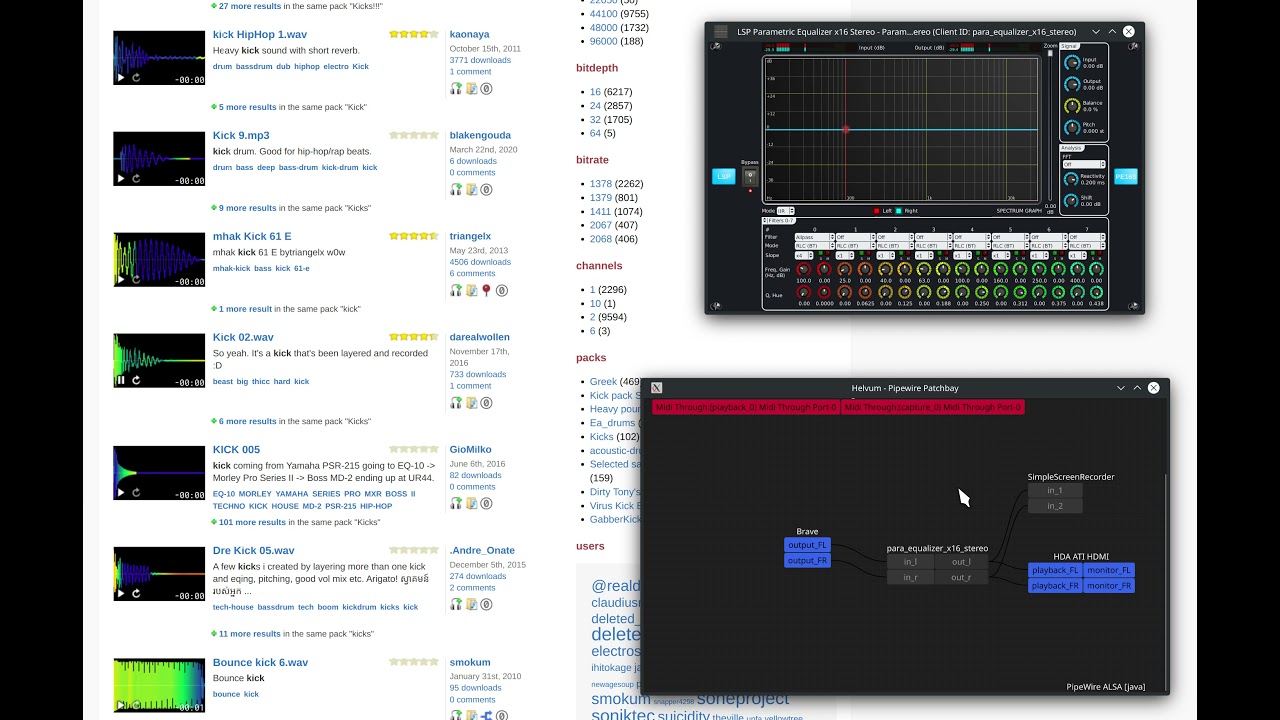1280x720 pixels.
Task: Toggle loop on kick HipHop 1.wav player
Action: coord(136,77)
